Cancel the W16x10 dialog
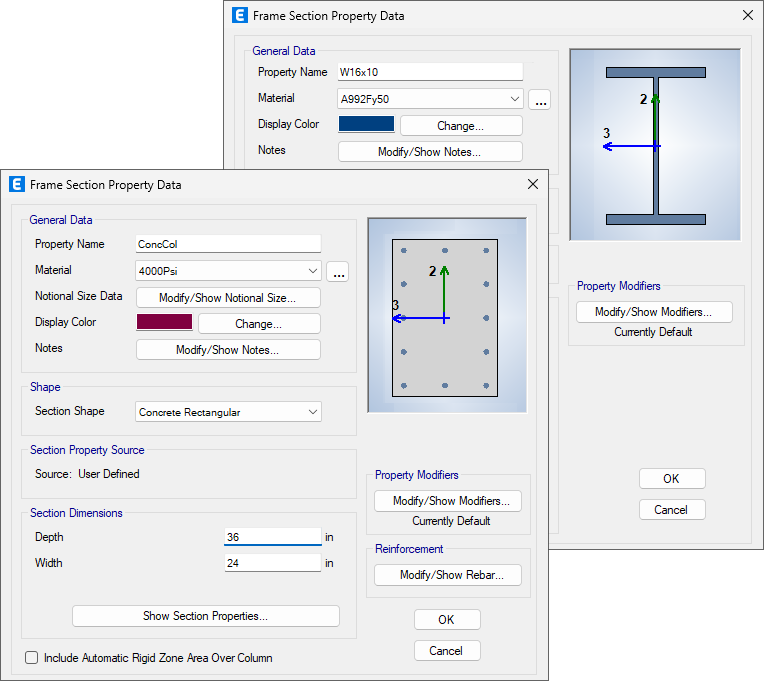 click(x=672, y=510)
